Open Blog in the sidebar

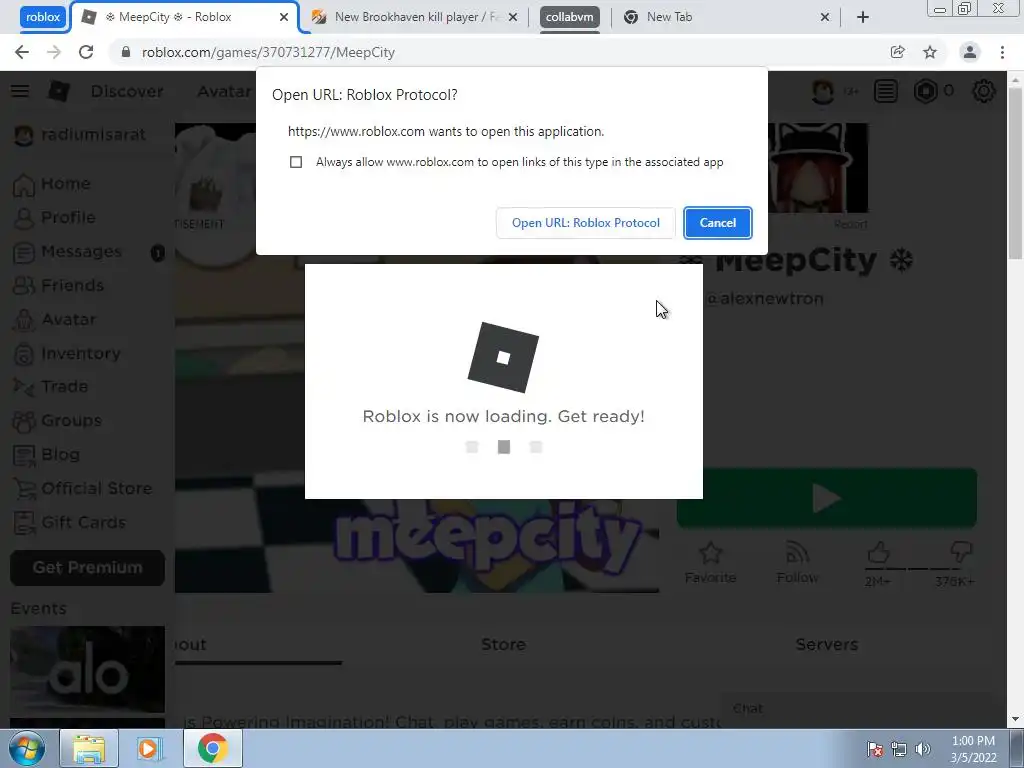pos(47,455)
